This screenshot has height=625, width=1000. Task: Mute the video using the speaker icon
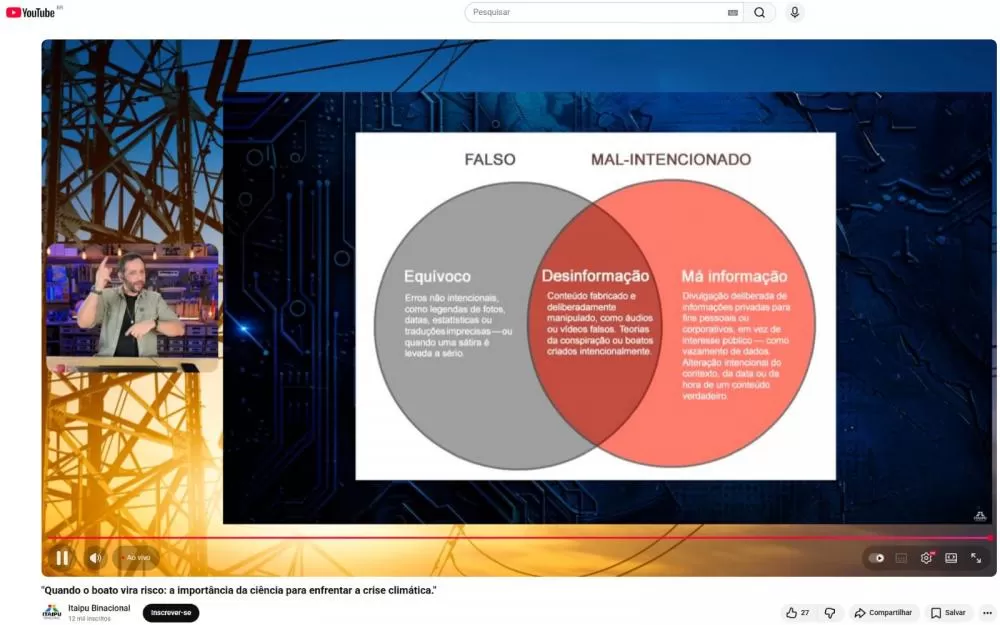tap(96, 558)
